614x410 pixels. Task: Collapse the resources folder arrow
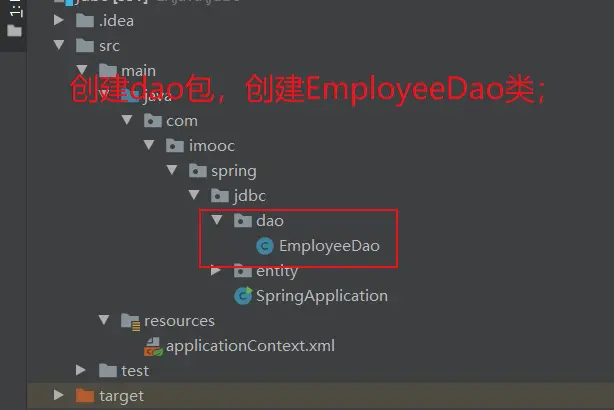click(104, 320)
